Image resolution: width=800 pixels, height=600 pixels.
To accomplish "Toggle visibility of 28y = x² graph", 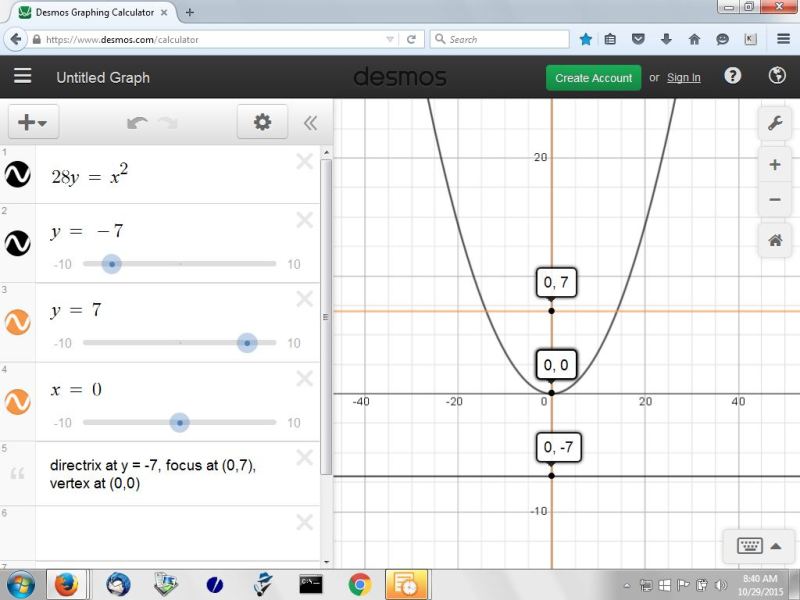I will 18,174.
